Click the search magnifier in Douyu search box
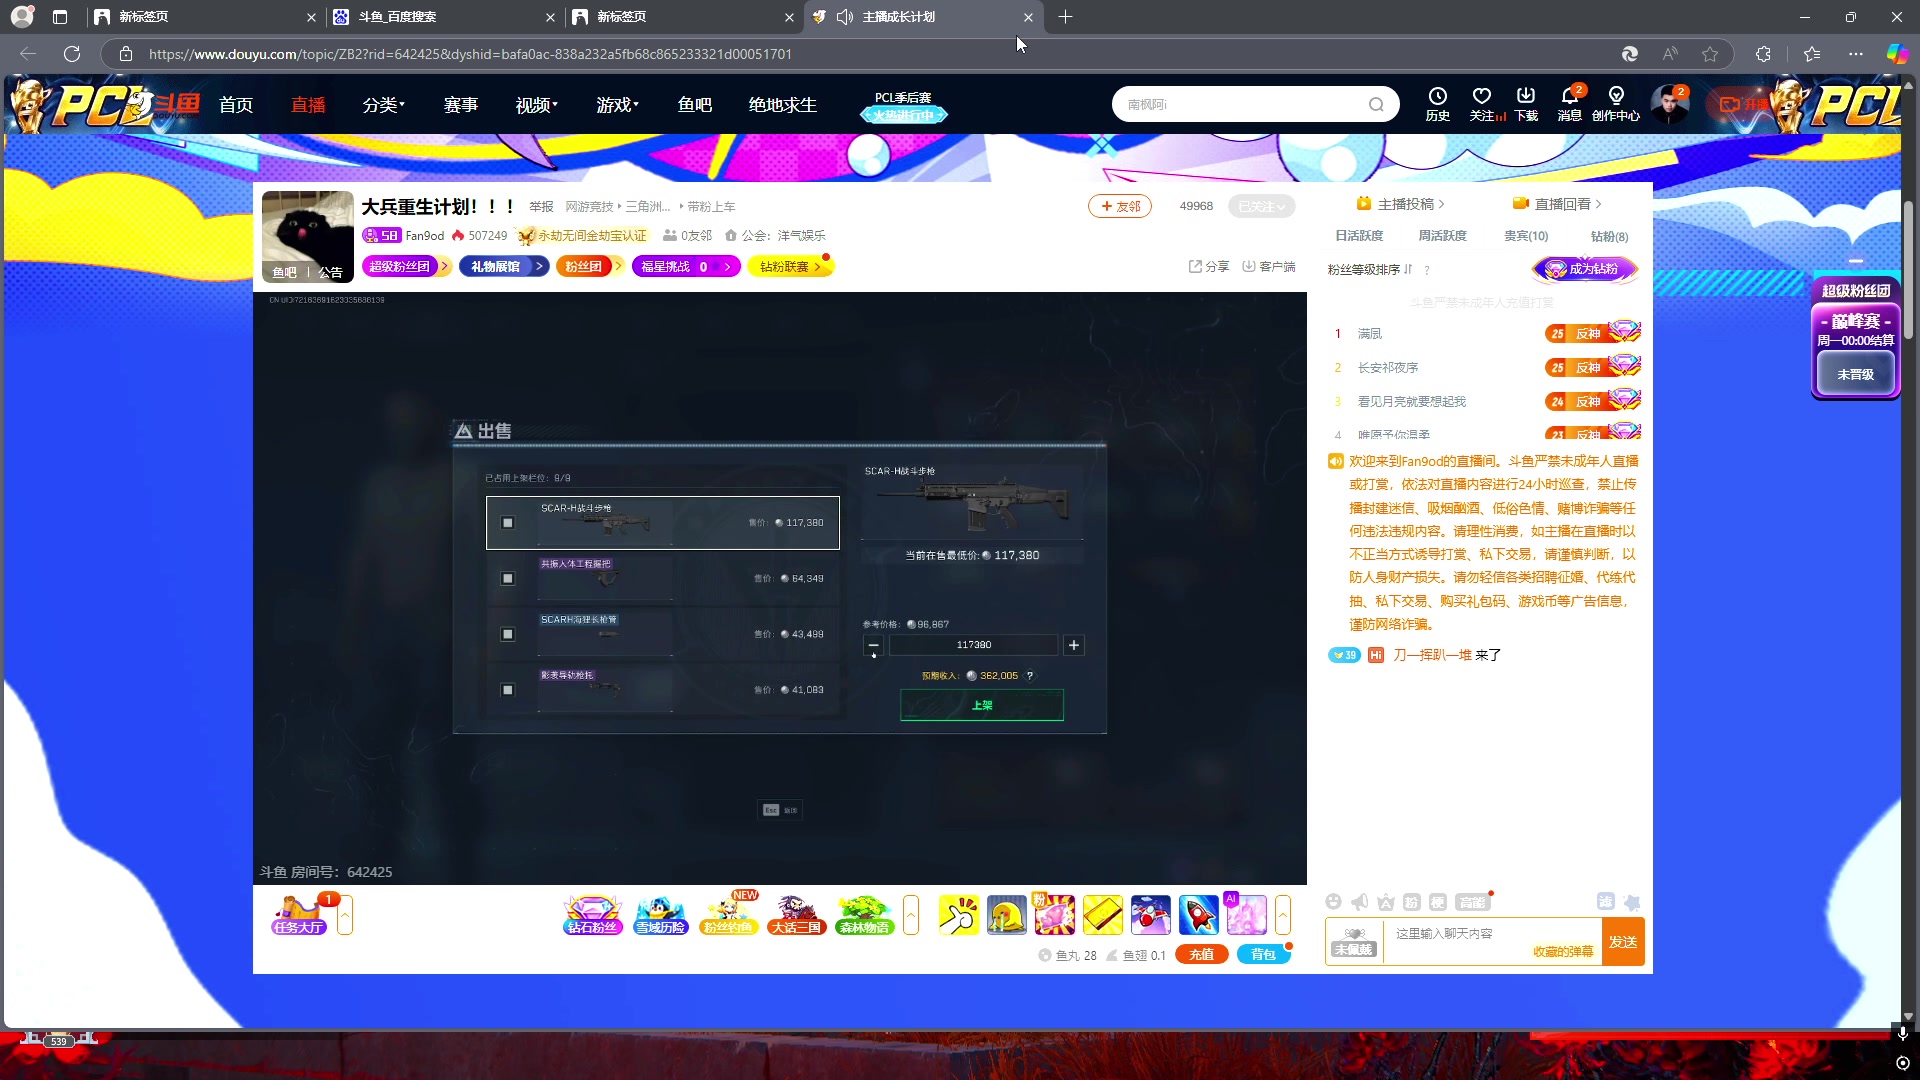The image size is (1920, 1080). (x=1377, y=104)
